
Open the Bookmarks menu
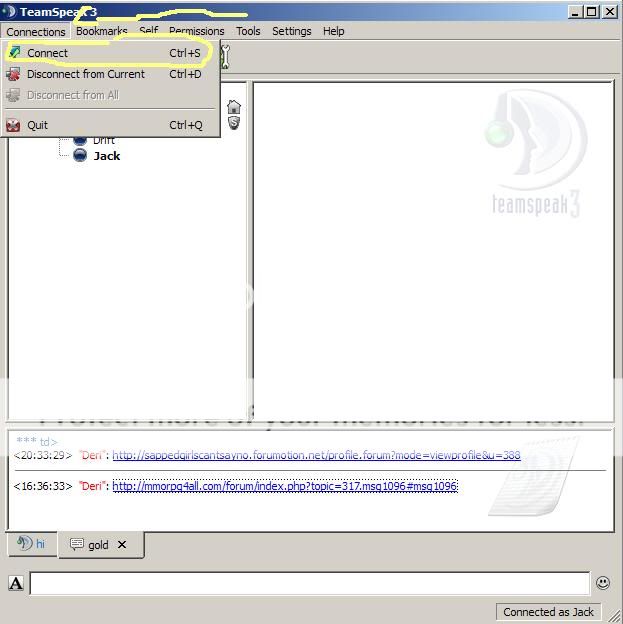(102, 31)
